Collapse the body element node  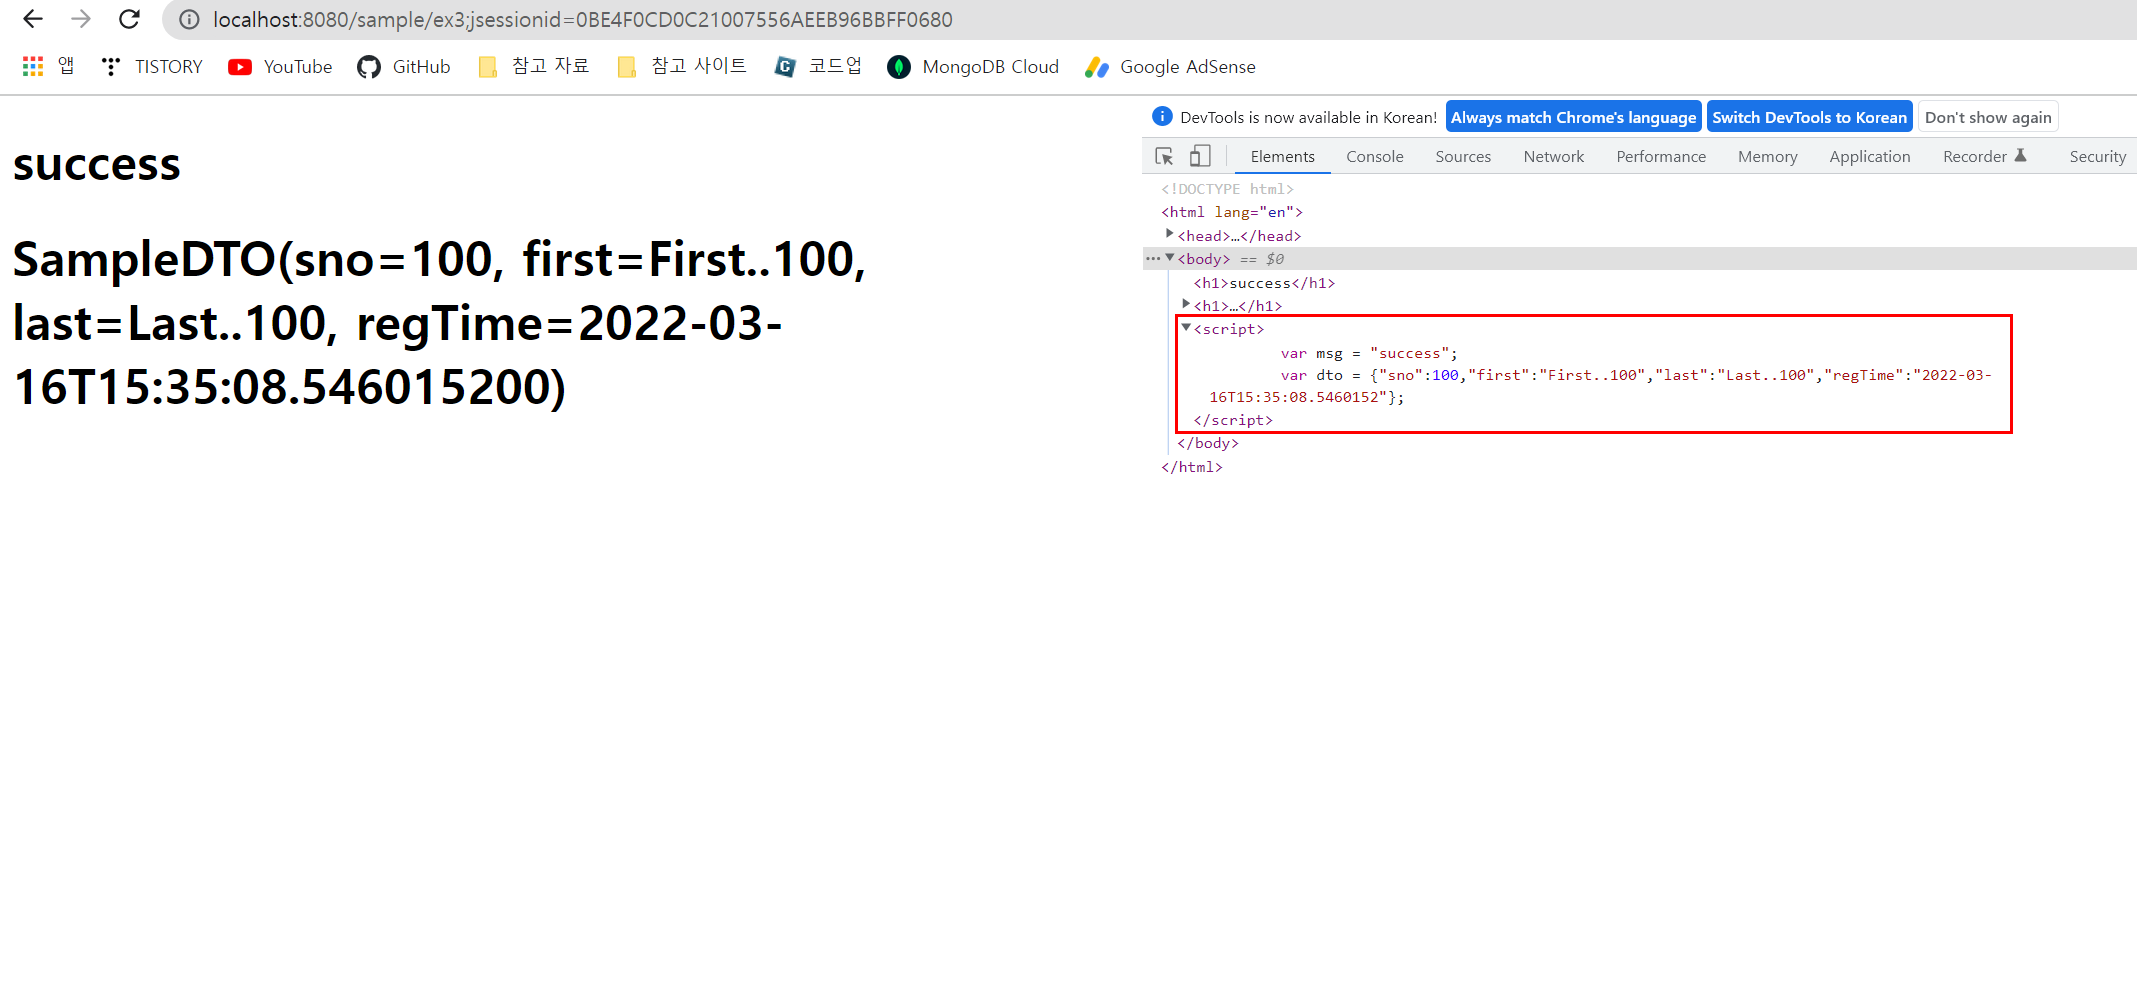1169,258
